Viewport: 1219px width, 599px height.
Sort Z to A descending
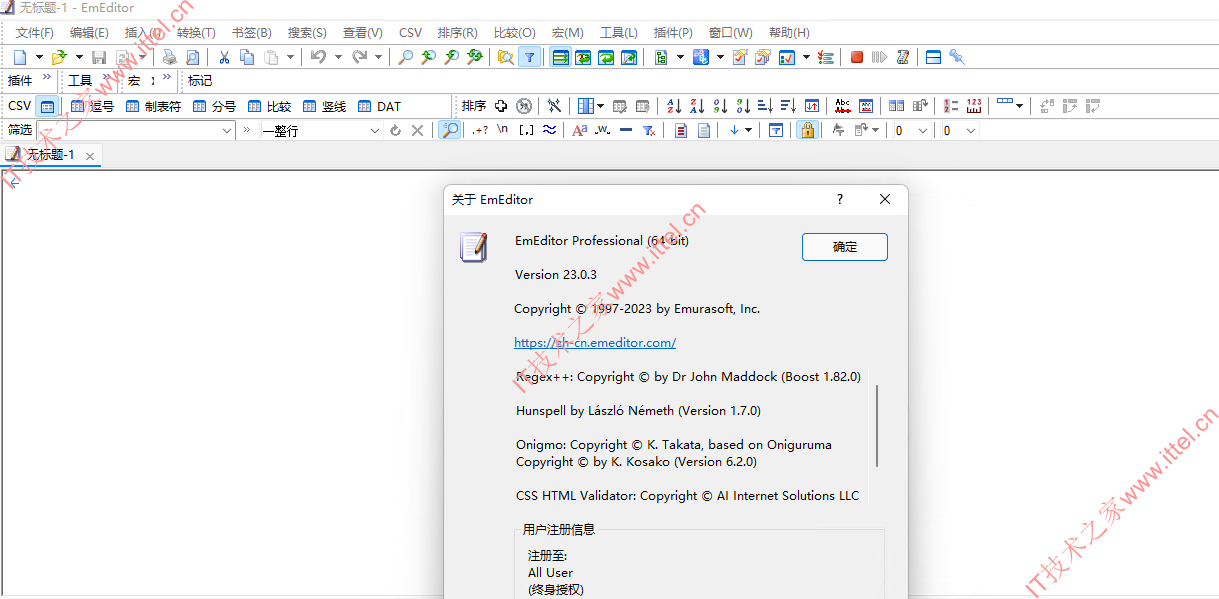tap(697, 106)
